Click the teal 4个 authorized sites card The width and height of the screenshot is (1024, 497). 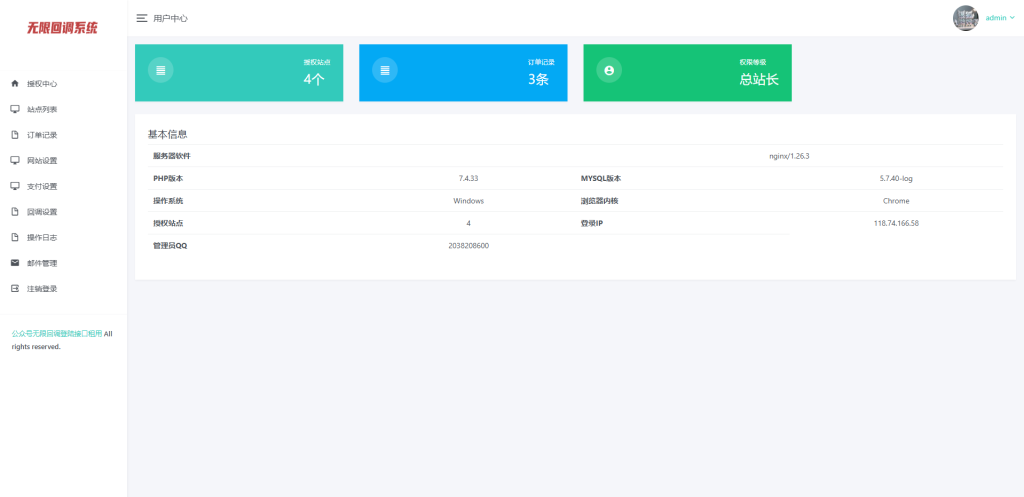pos(239,73)
